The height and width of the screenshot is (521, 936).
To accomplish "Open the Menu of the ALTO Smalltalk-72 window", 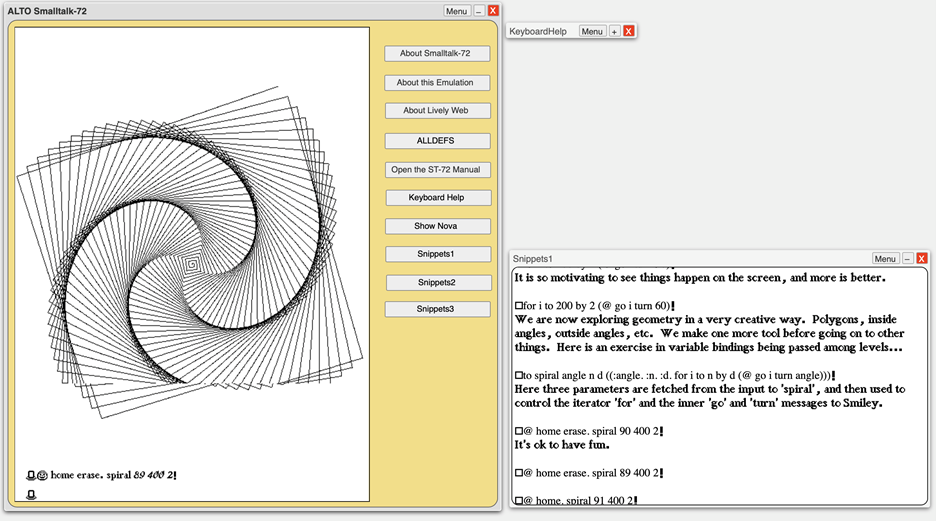I will pyautogui.click(x=456, y=11).
